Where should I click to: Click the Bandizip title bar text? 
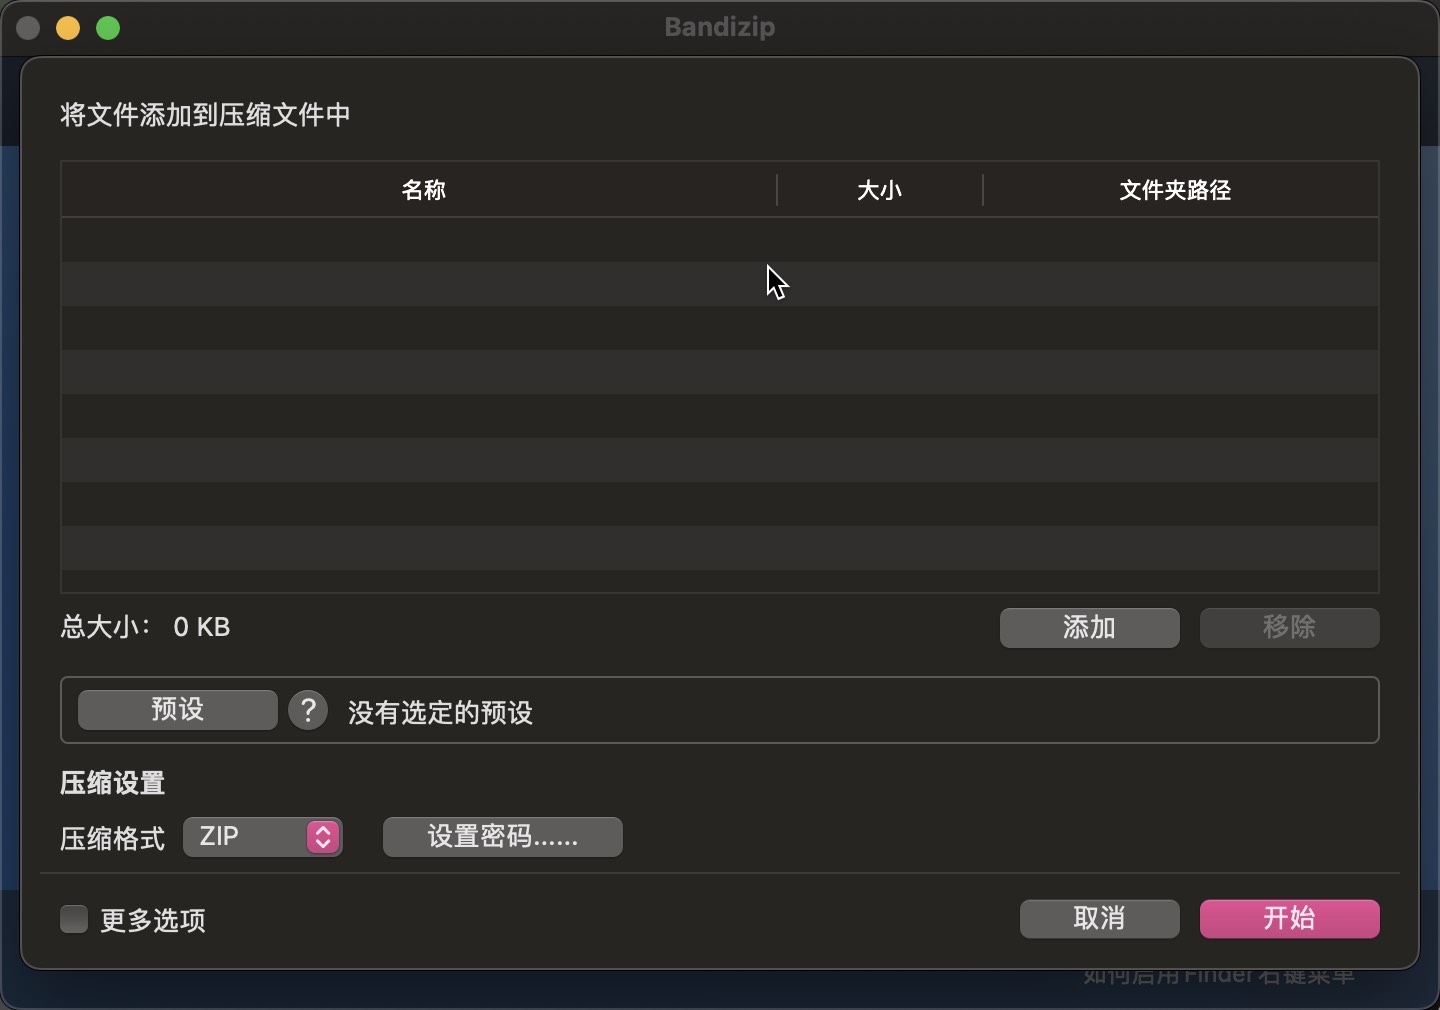tap(720, 27)
